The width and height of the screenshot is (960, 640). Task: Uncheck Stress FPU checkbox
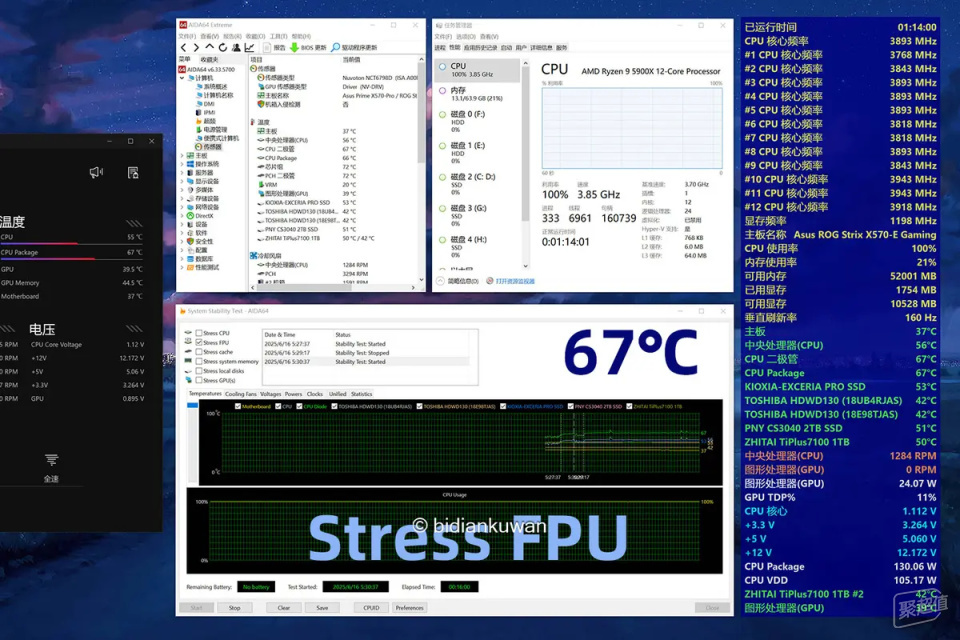click(x=199, y=343)
